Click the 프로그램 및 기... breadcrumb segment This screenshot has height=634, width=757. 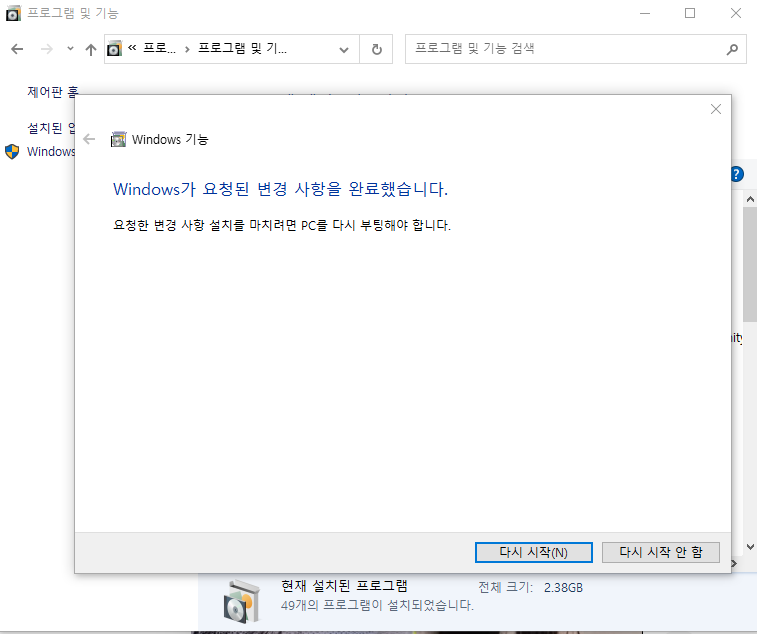tap(242, 48)
